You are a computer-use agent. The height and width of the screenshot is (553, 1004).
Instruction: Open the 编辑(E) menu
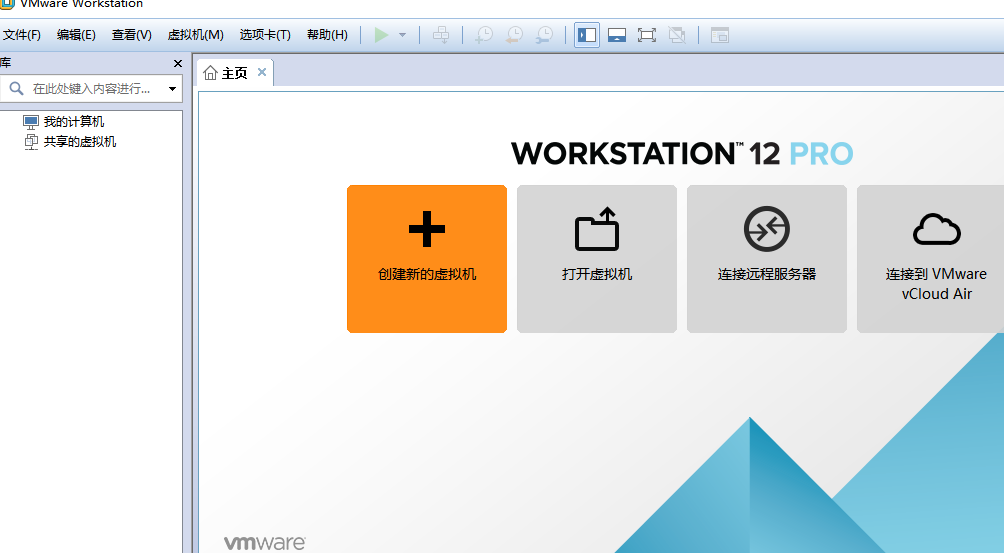(x=76, y=35)
